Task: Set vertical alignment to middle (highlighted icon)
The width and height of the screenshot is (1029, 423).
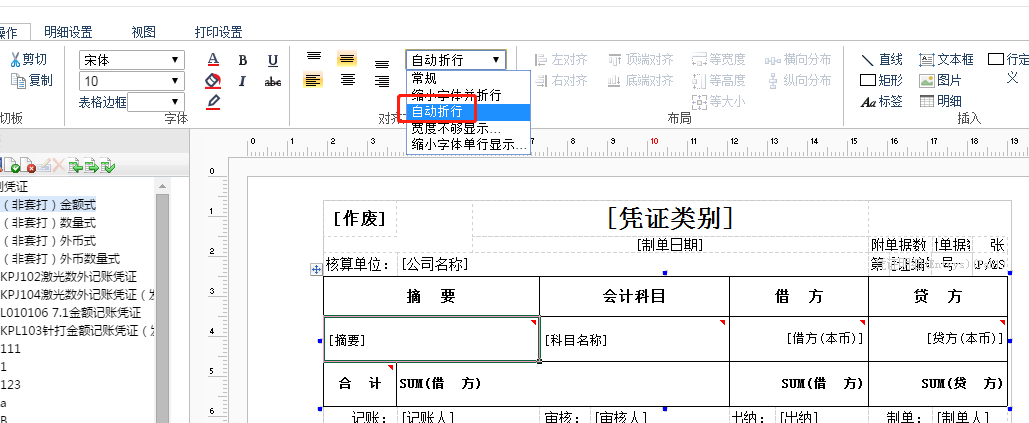Action: (x=347, y=59)
